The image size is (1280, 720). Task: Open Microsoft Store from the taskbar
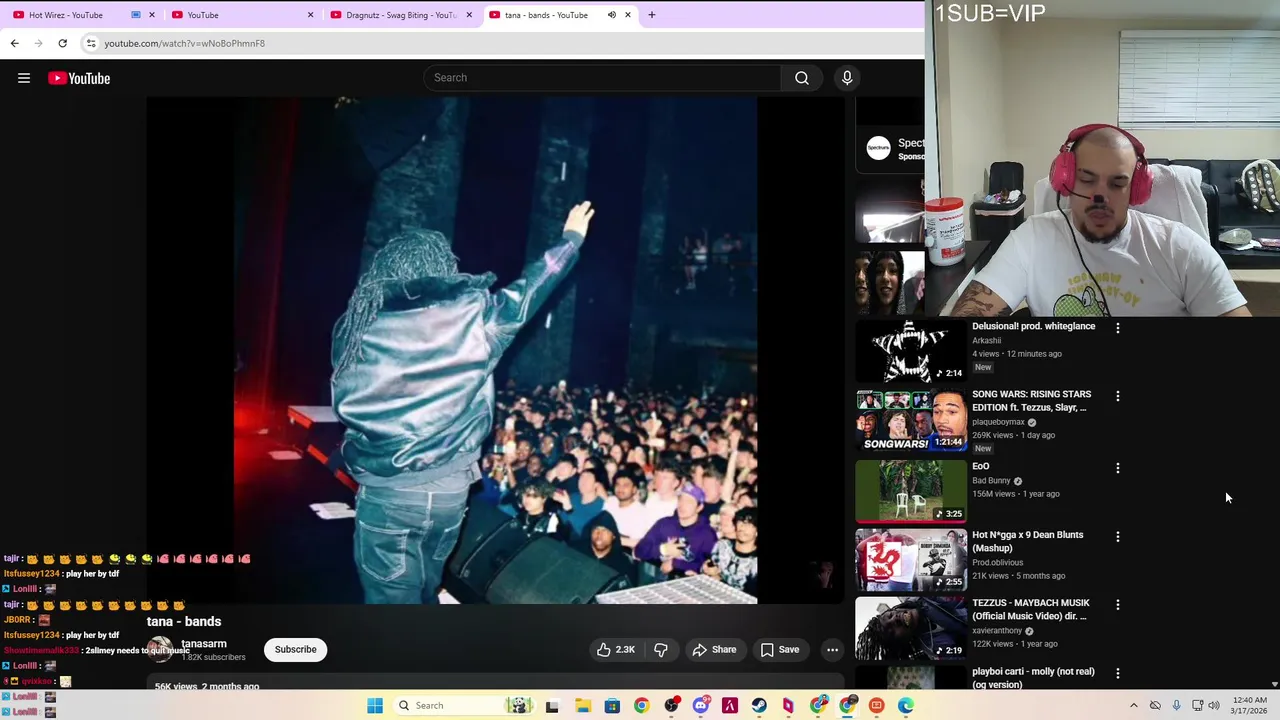(x=612, y=706)
